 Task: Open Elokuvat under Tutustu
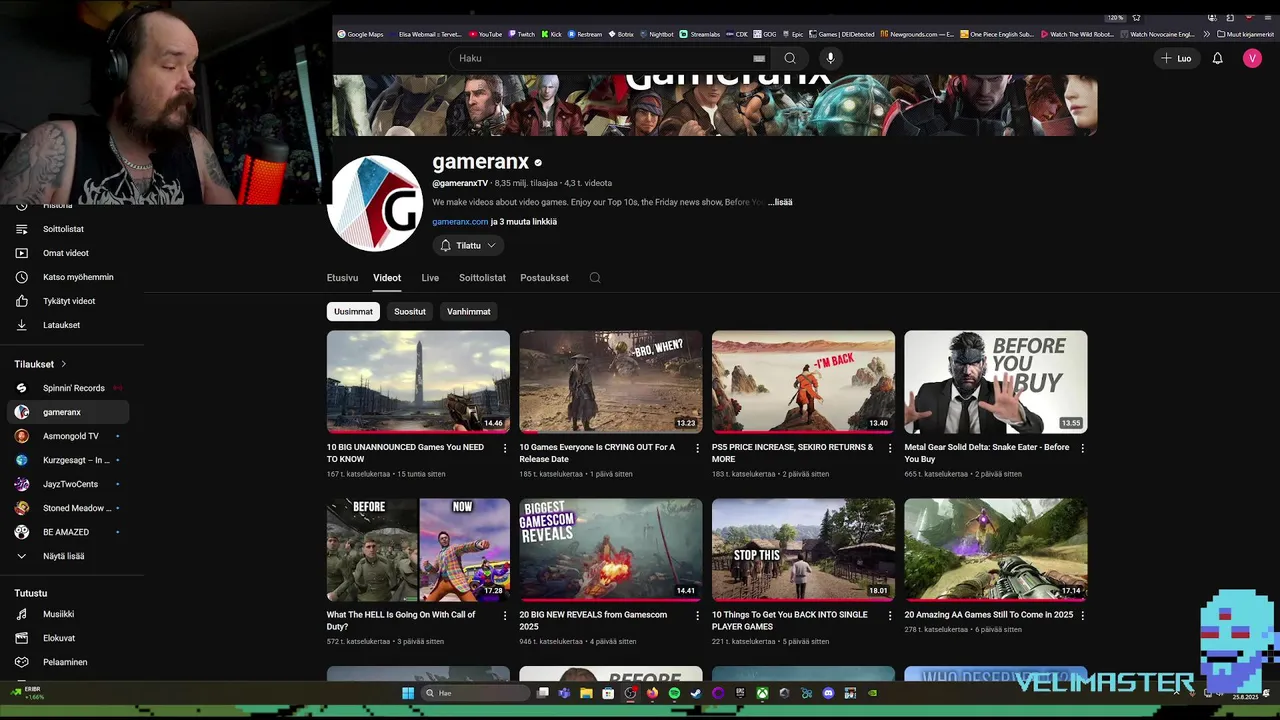click(x=68, y=638)
